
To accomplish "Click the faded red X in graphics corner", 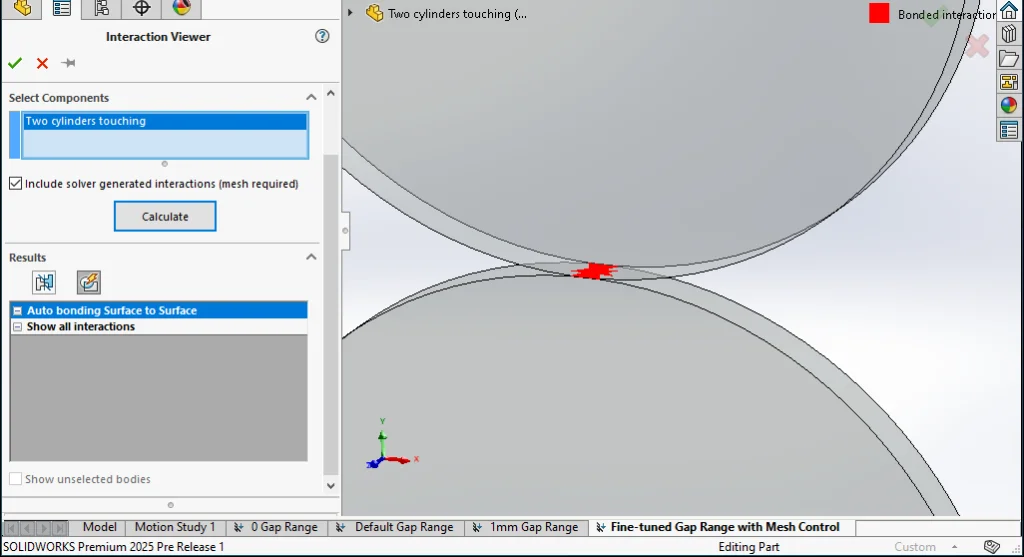I will click(x=977, y=46).
